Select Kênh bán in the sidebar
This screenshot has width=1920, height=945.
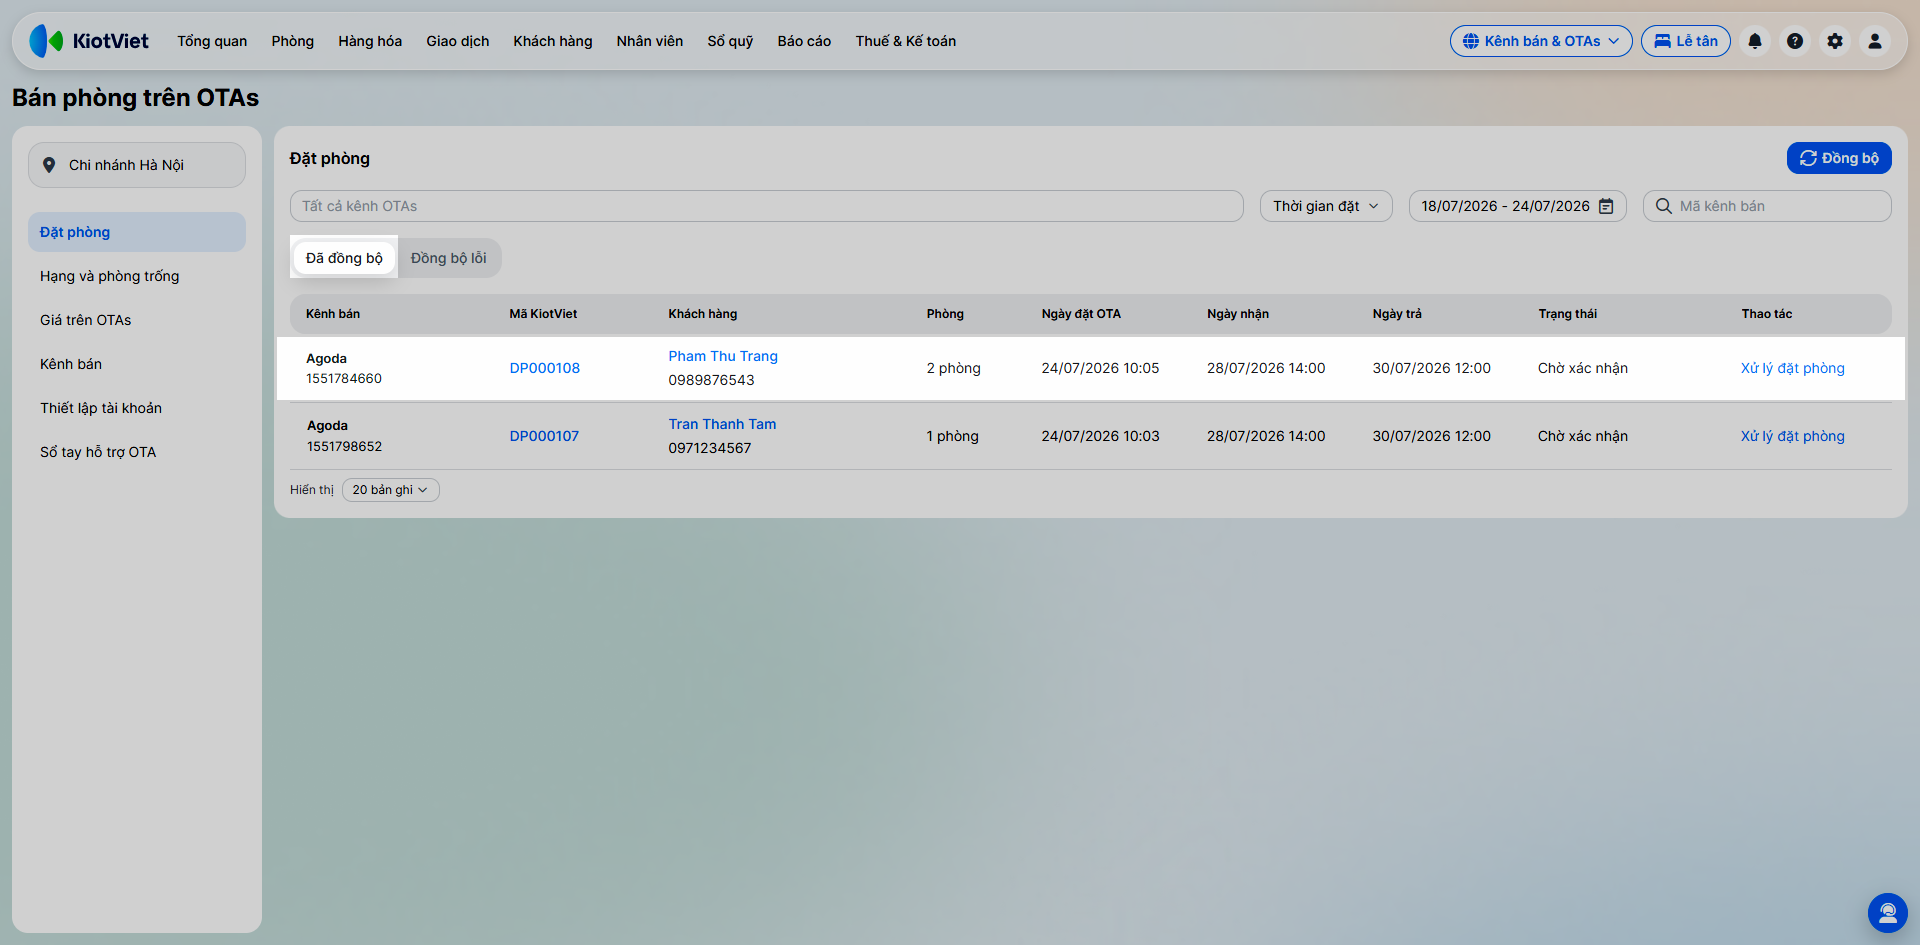tap(137, 364)
